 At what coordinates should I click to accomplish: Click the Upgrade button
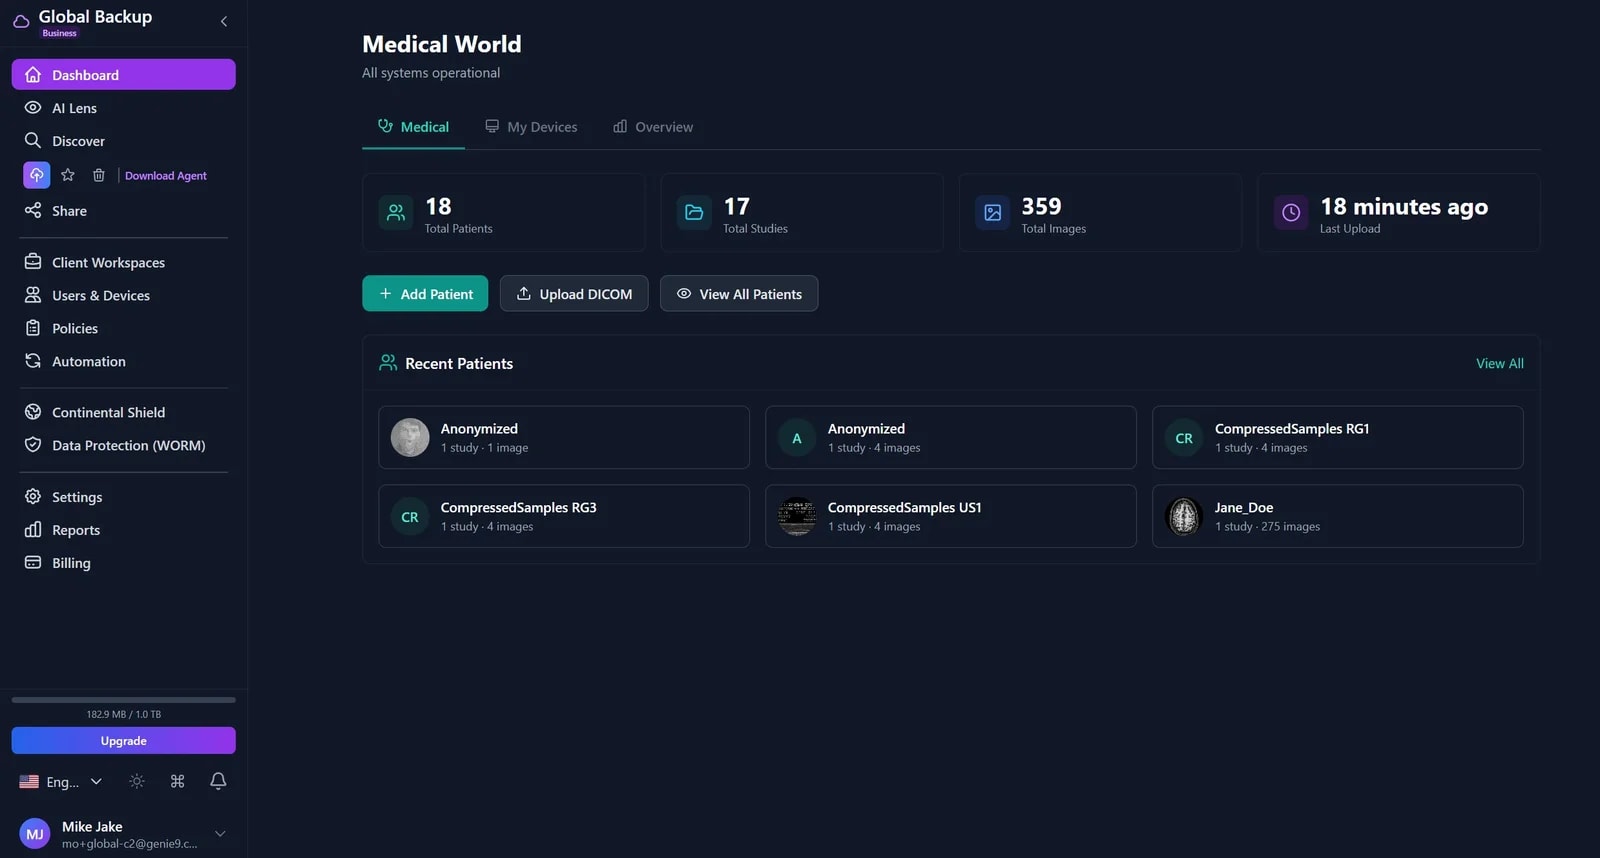pyautogui.click(x=124, y=741)
